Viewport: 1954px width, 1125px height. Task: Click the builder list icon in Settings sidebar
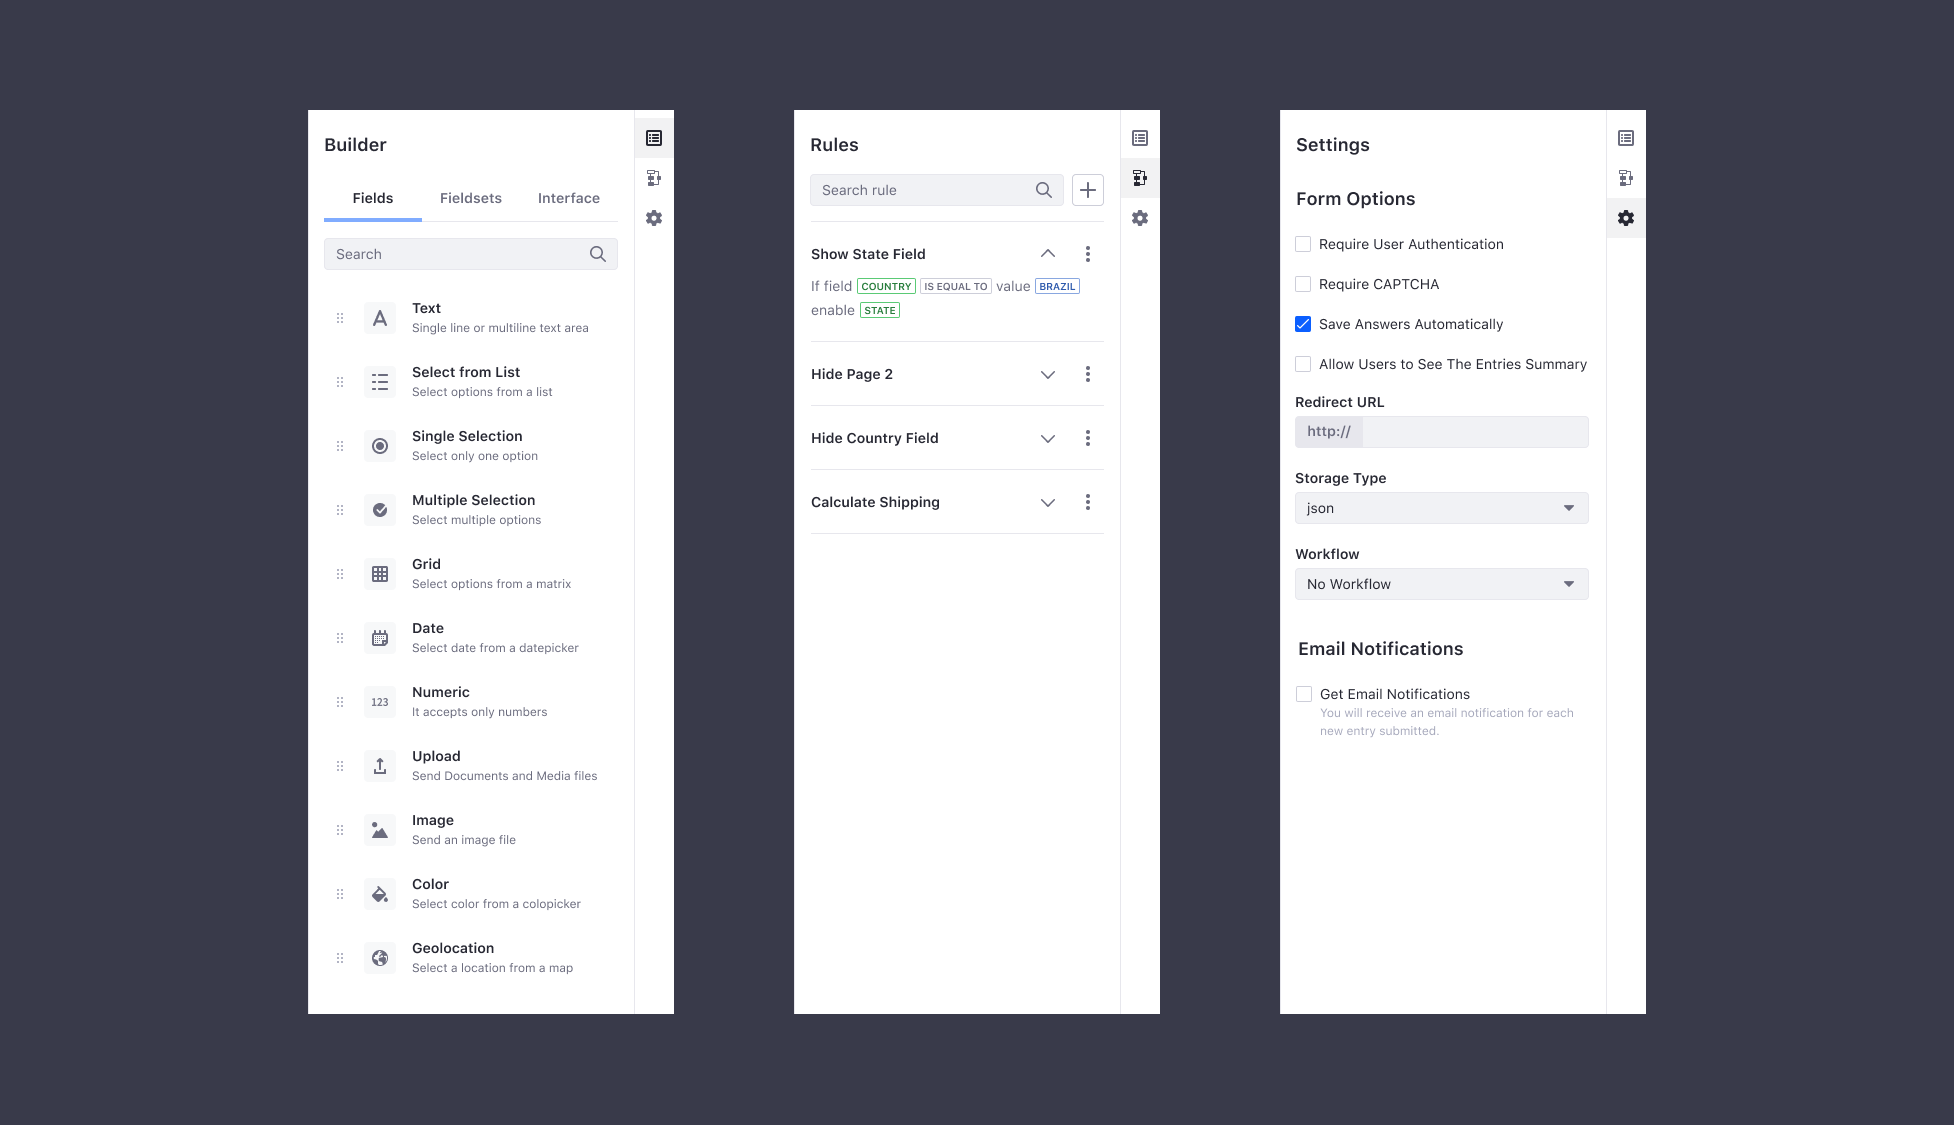(1626, 138)
